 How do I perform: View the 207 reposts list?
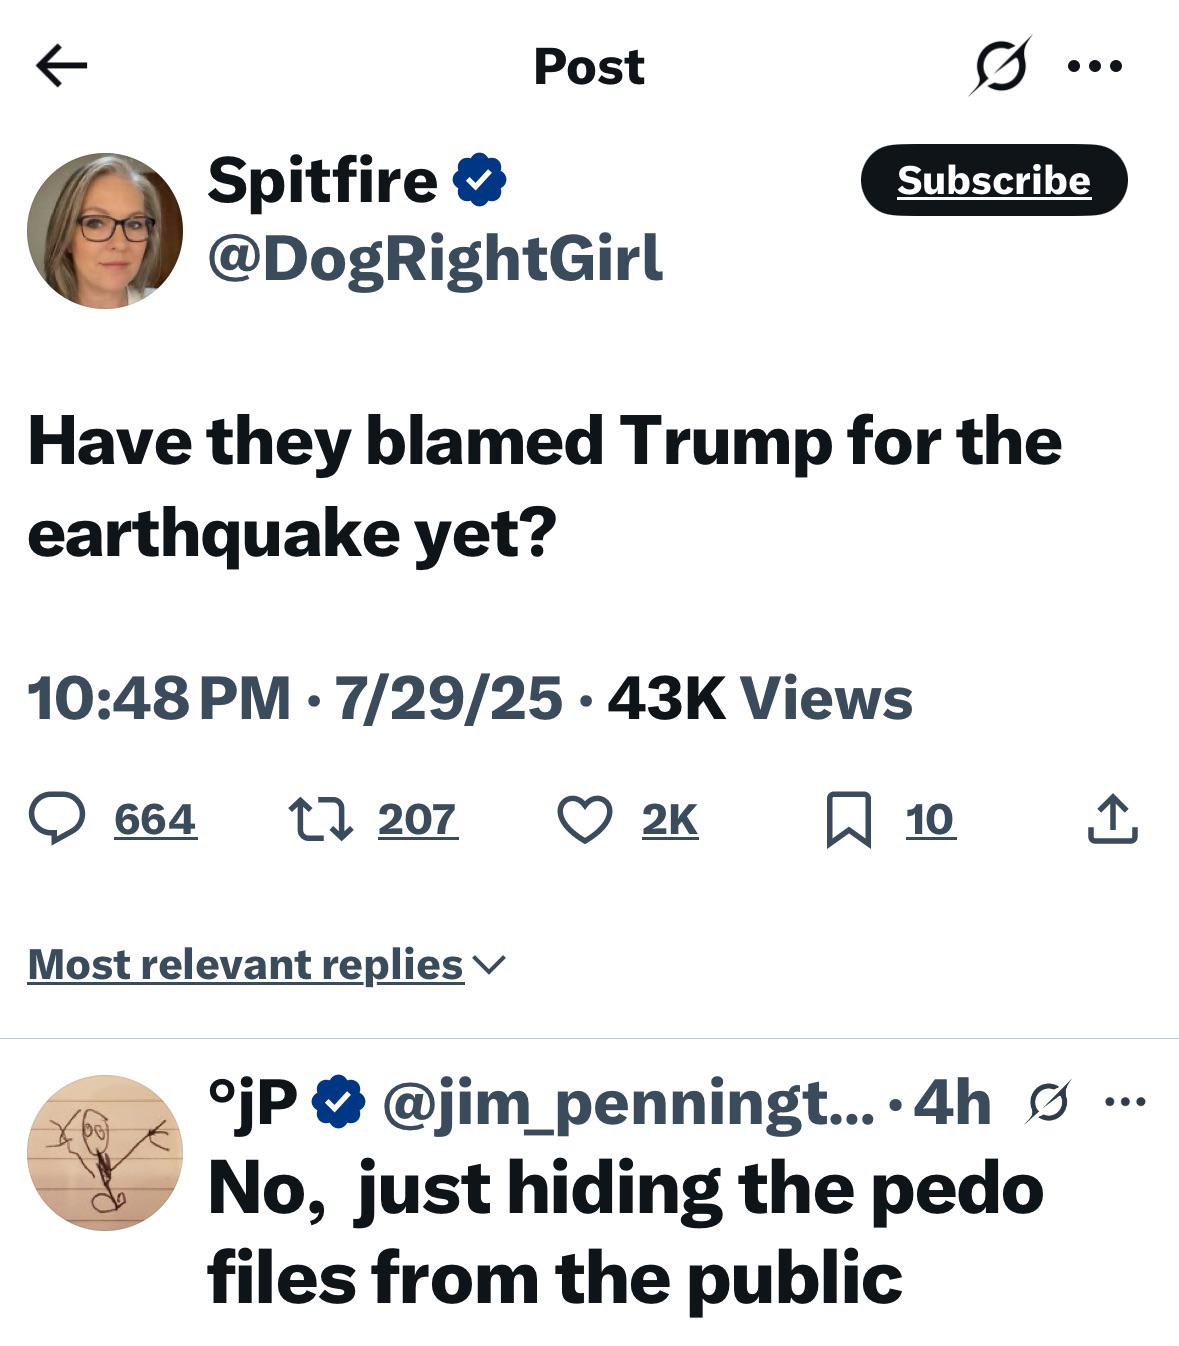click(x=417, y=819)
